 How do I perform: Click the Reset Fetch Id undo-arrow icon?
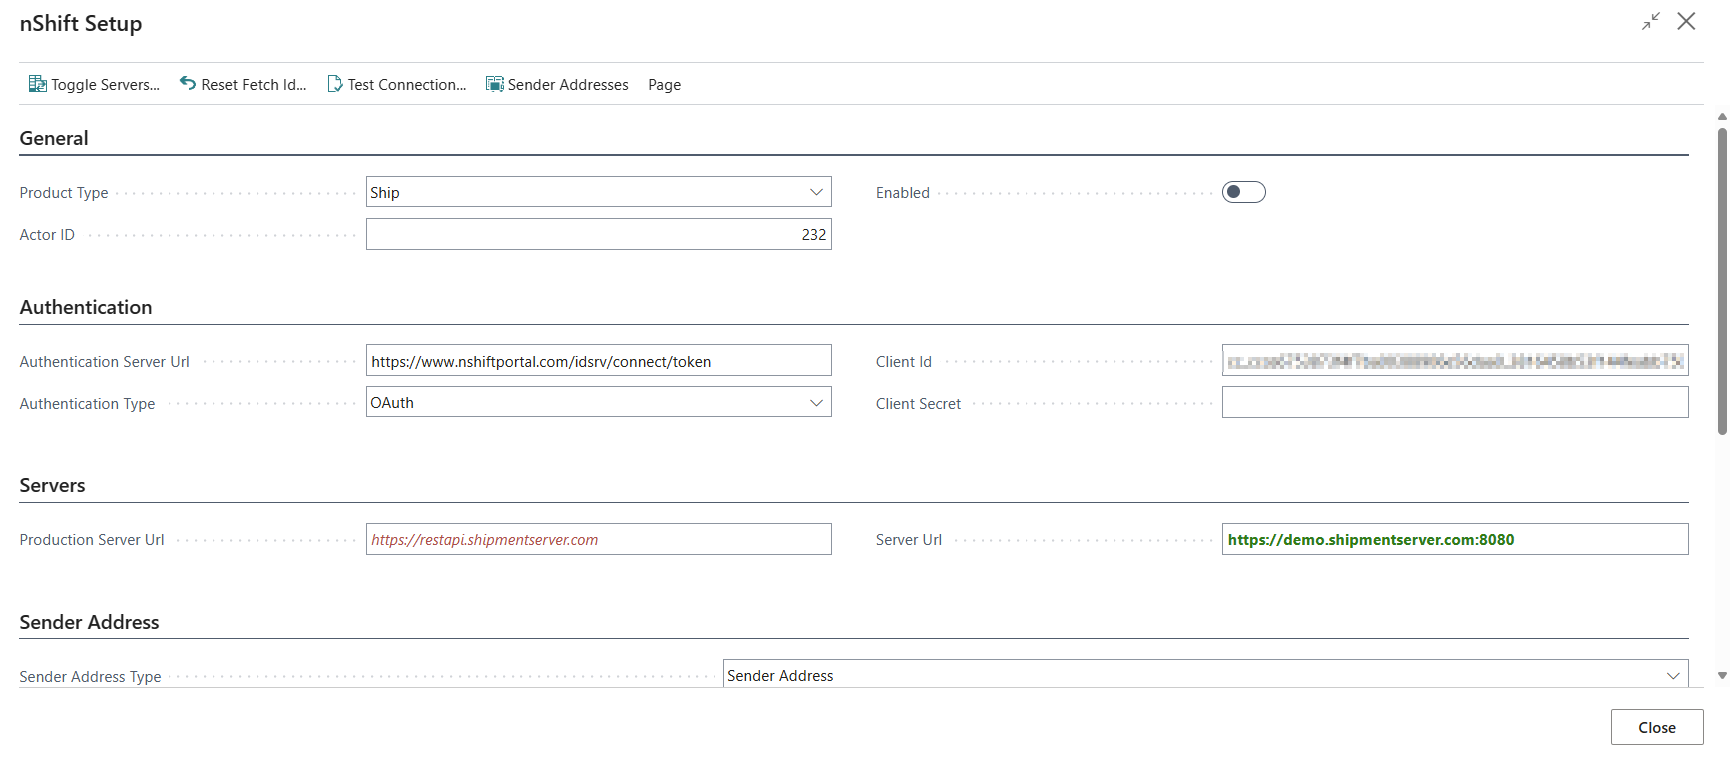[x=188, y=83]
